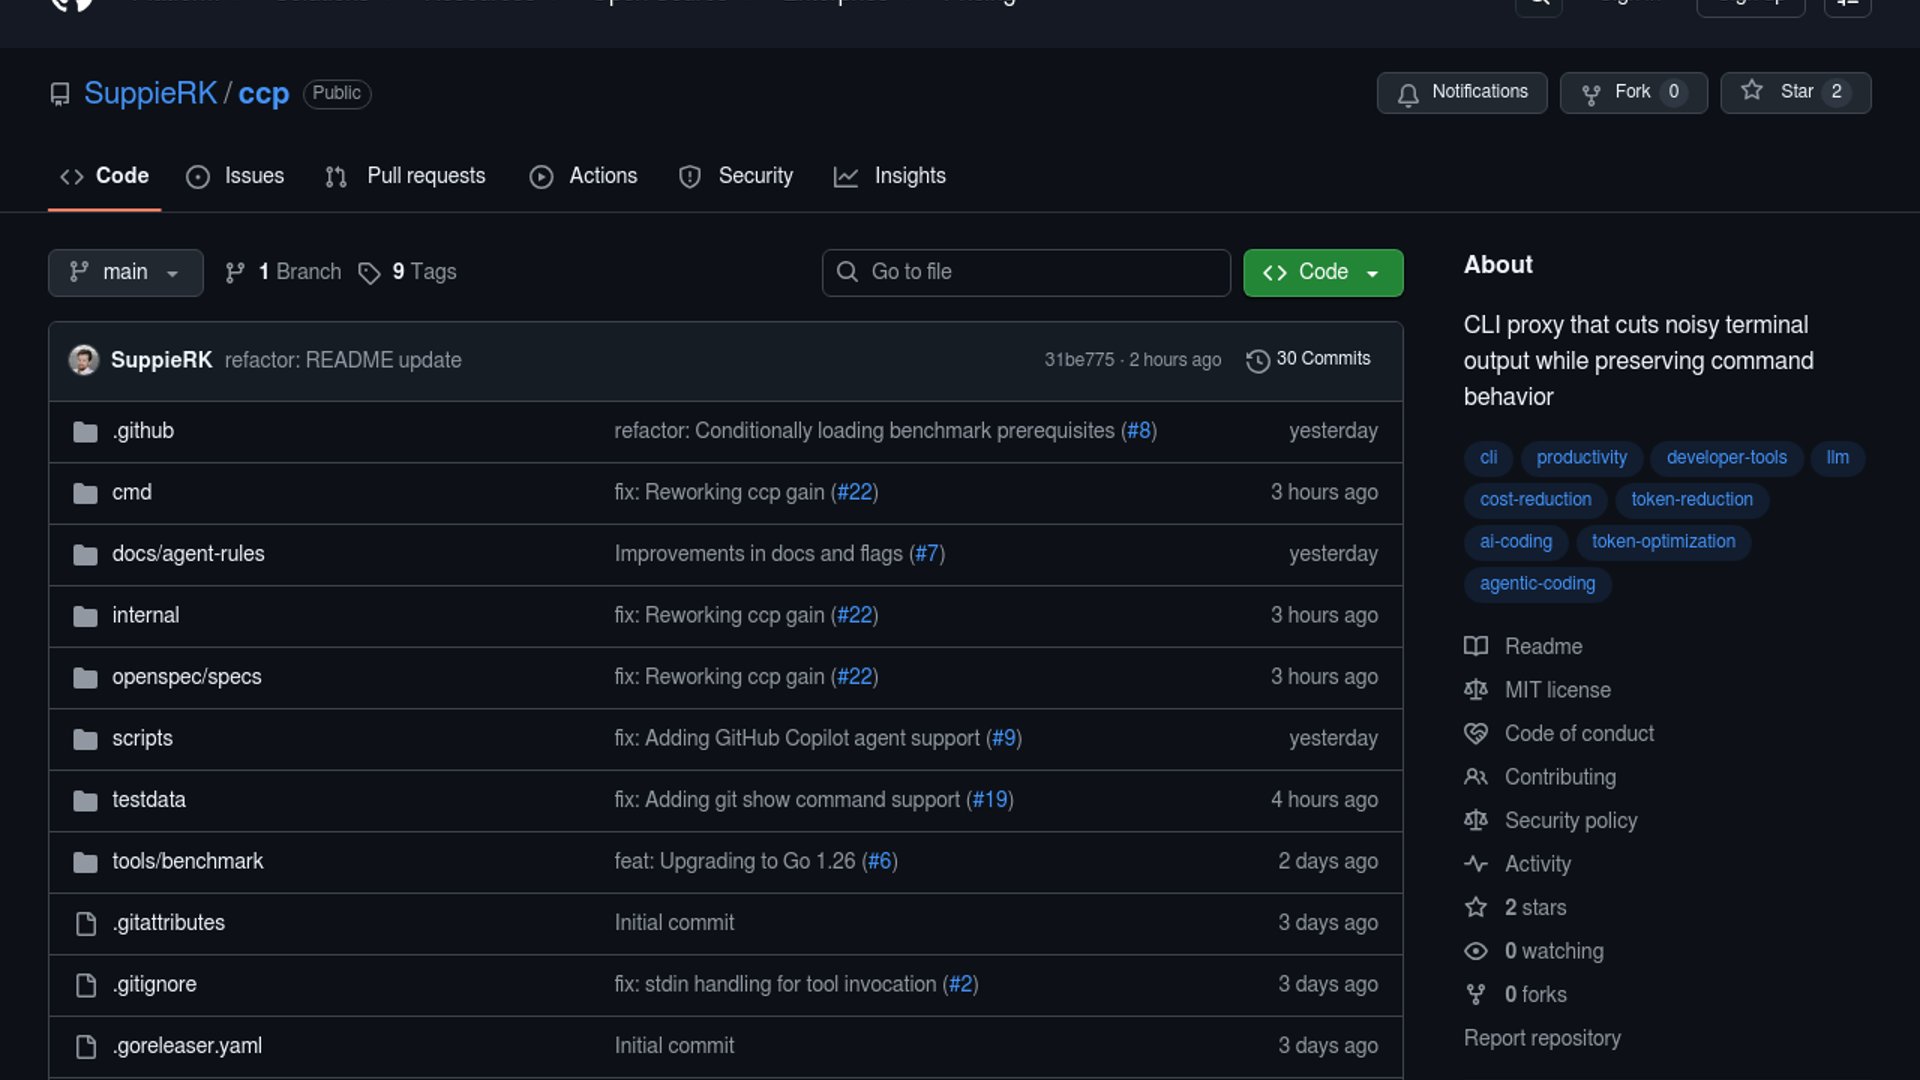This screenshot has width=1920, height=1080.
Task: Click the token-reduction topic tag
Action: (1691, 499)
